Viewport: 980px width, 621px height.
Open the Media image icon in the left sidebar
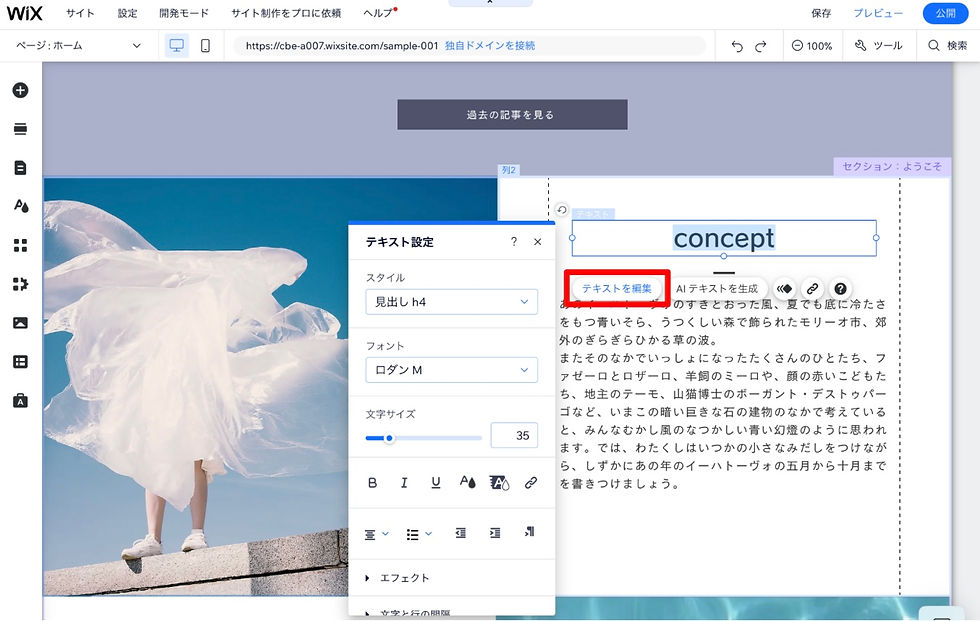tap(20, 323)
